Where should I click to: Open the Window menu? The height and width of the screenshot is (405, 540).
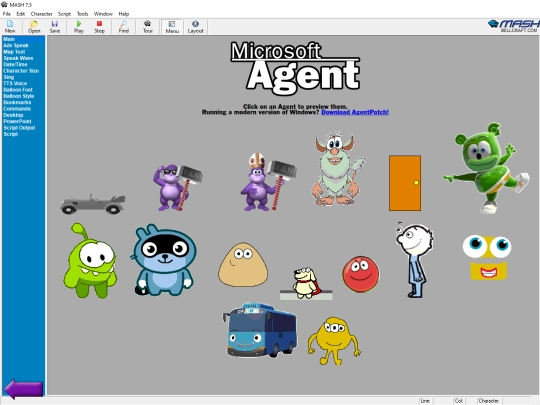coord(103,14)
